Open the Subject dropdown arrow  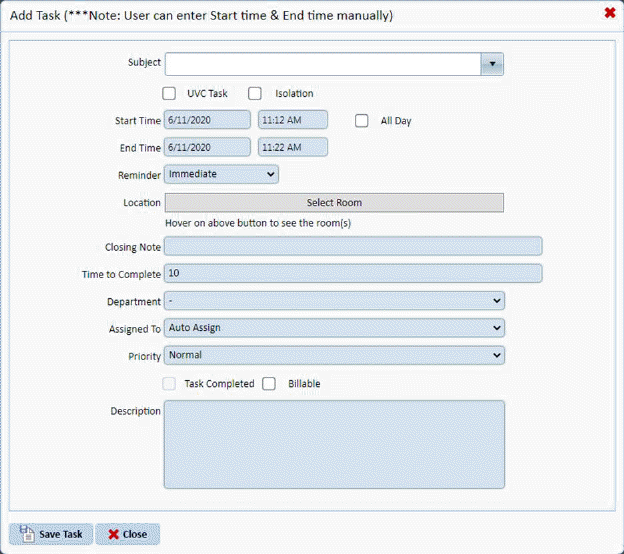491,64
